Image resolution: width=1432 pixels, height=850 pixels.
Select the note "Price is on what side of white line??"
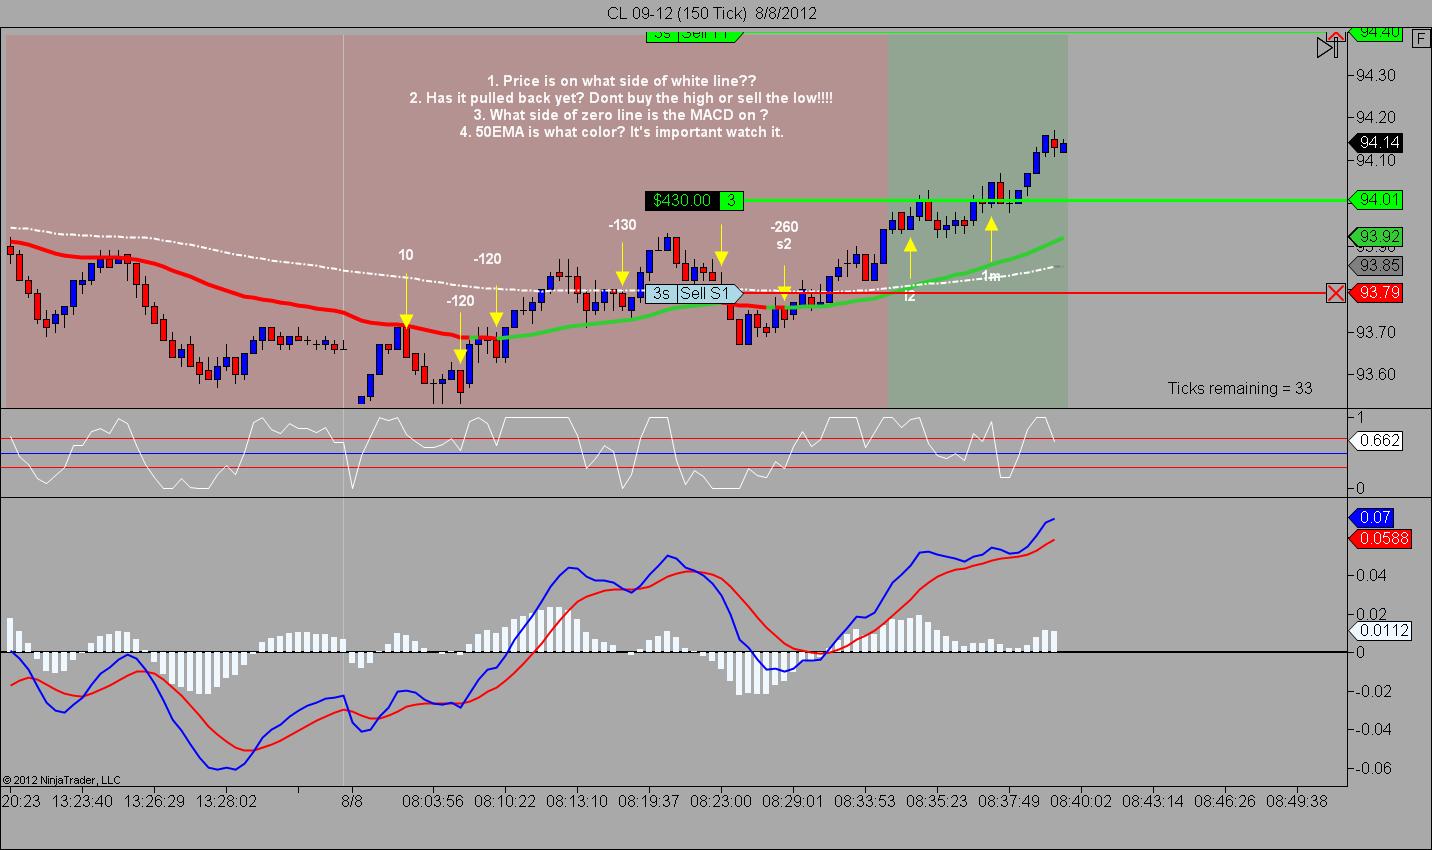tap(621, 80)
